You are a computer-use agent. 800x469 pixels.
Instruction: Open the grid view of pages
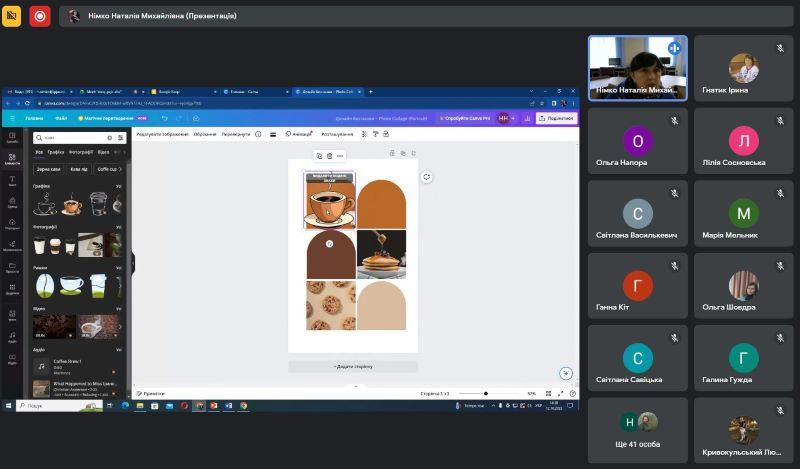pyautogui.click(x=548, y=393)
